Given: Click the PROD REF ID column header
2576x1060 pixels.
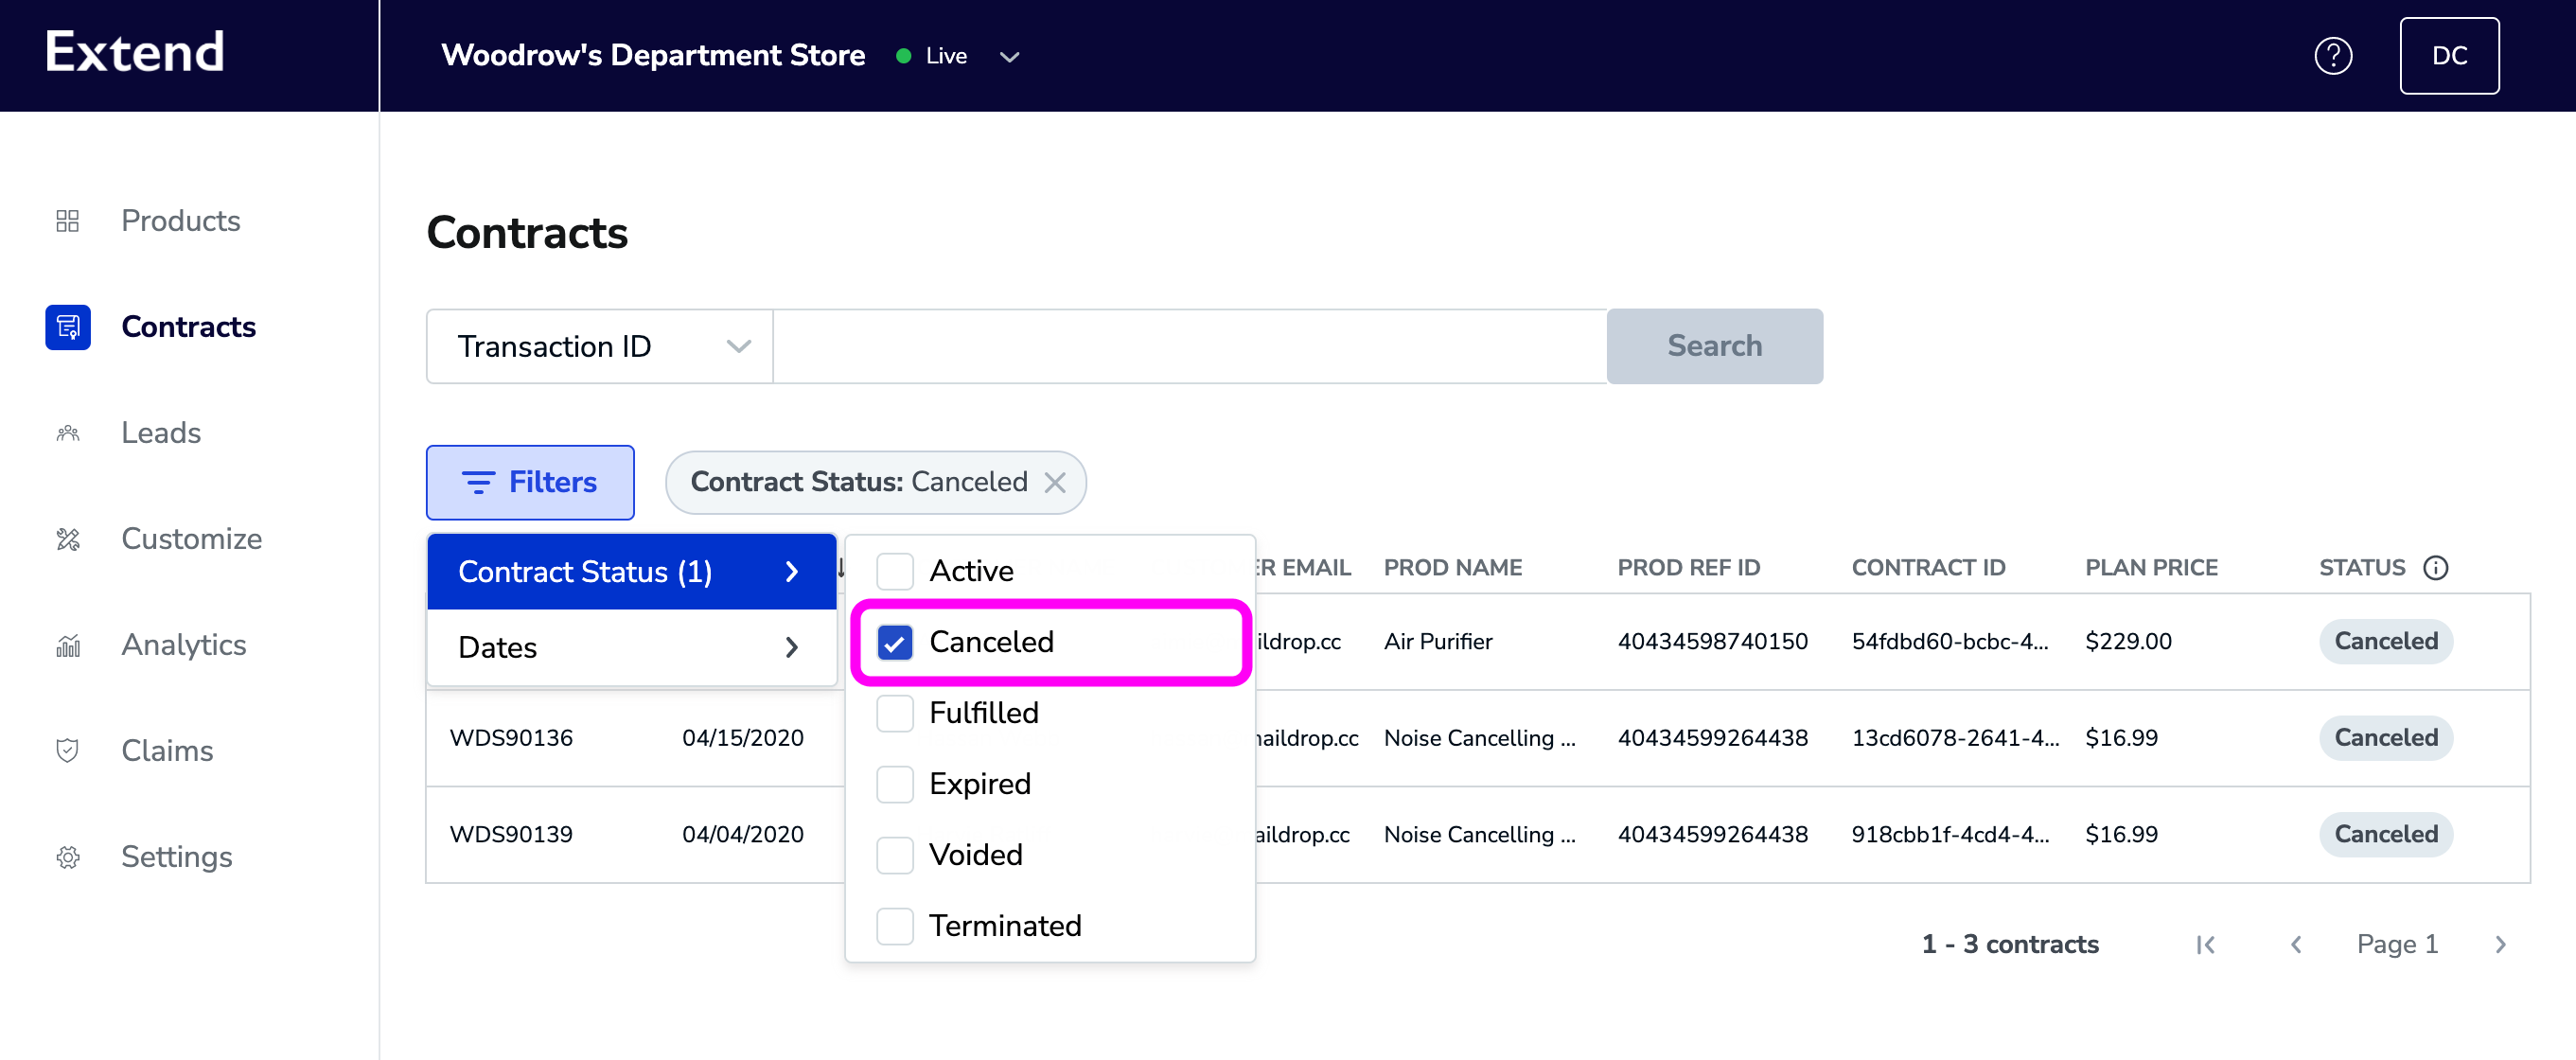Looking at the screenshot, I should 1688,568.
